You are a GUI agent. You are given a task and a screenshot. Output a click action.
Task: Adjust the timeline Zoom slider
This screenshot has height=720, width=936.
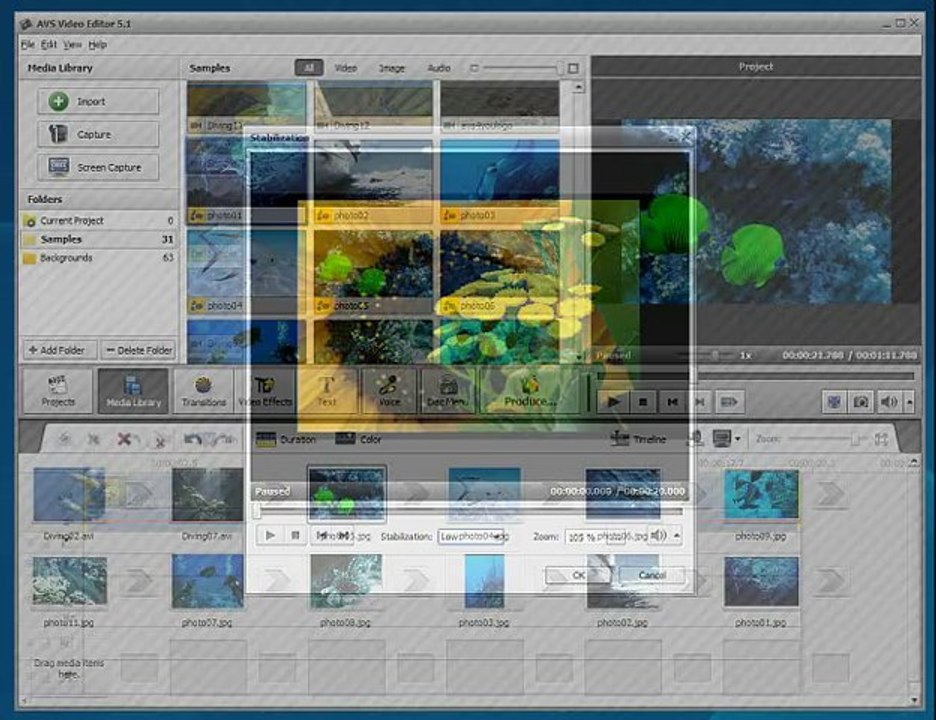827,439
